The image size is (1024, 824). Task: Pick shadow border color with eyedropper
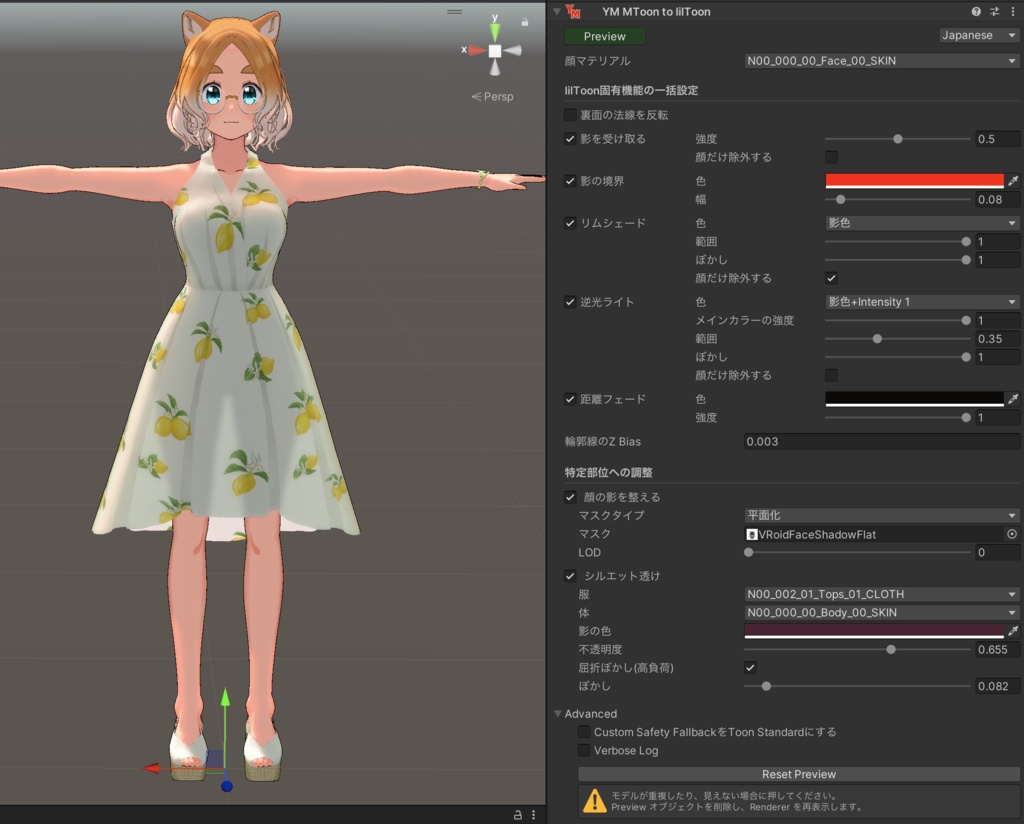(1013, 181)
